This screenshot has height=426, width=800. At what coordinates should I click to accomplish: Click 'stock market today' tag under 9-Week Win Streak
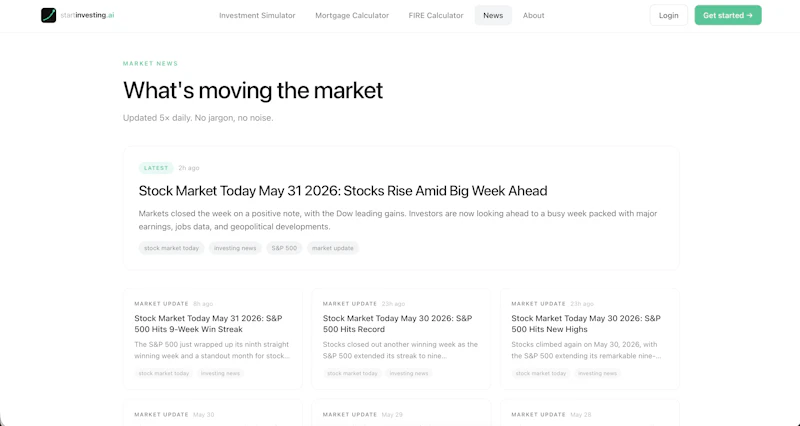(164, 373)
